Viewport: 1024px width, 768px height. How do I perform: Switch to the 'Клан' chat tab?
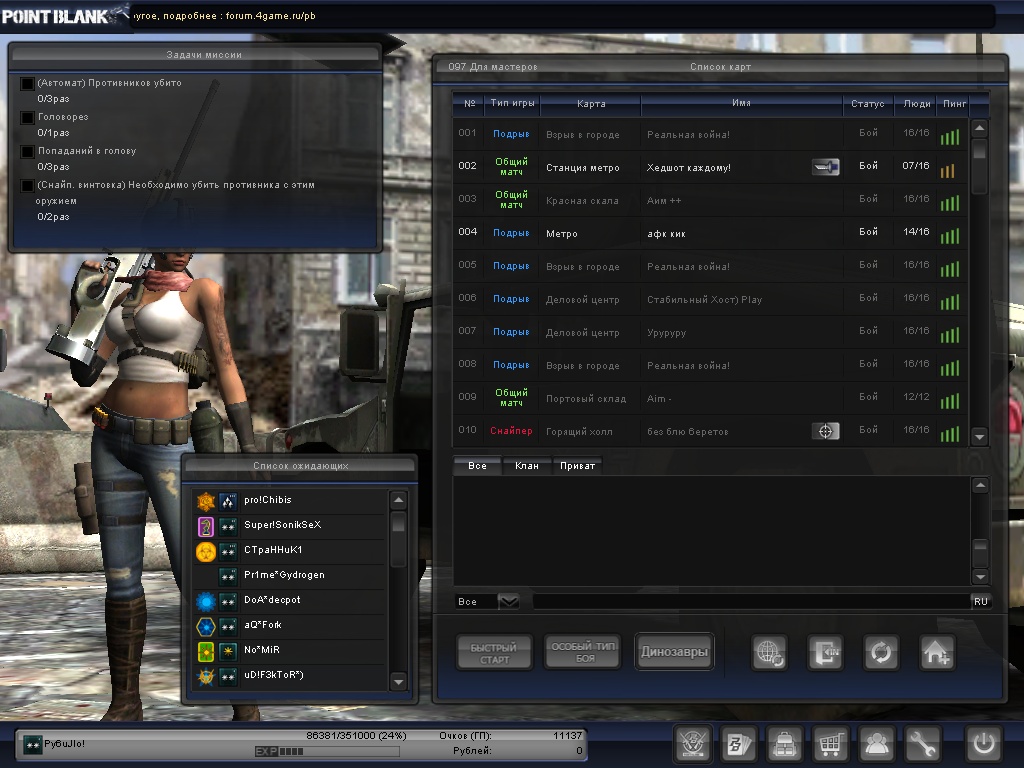click(526, 466)
